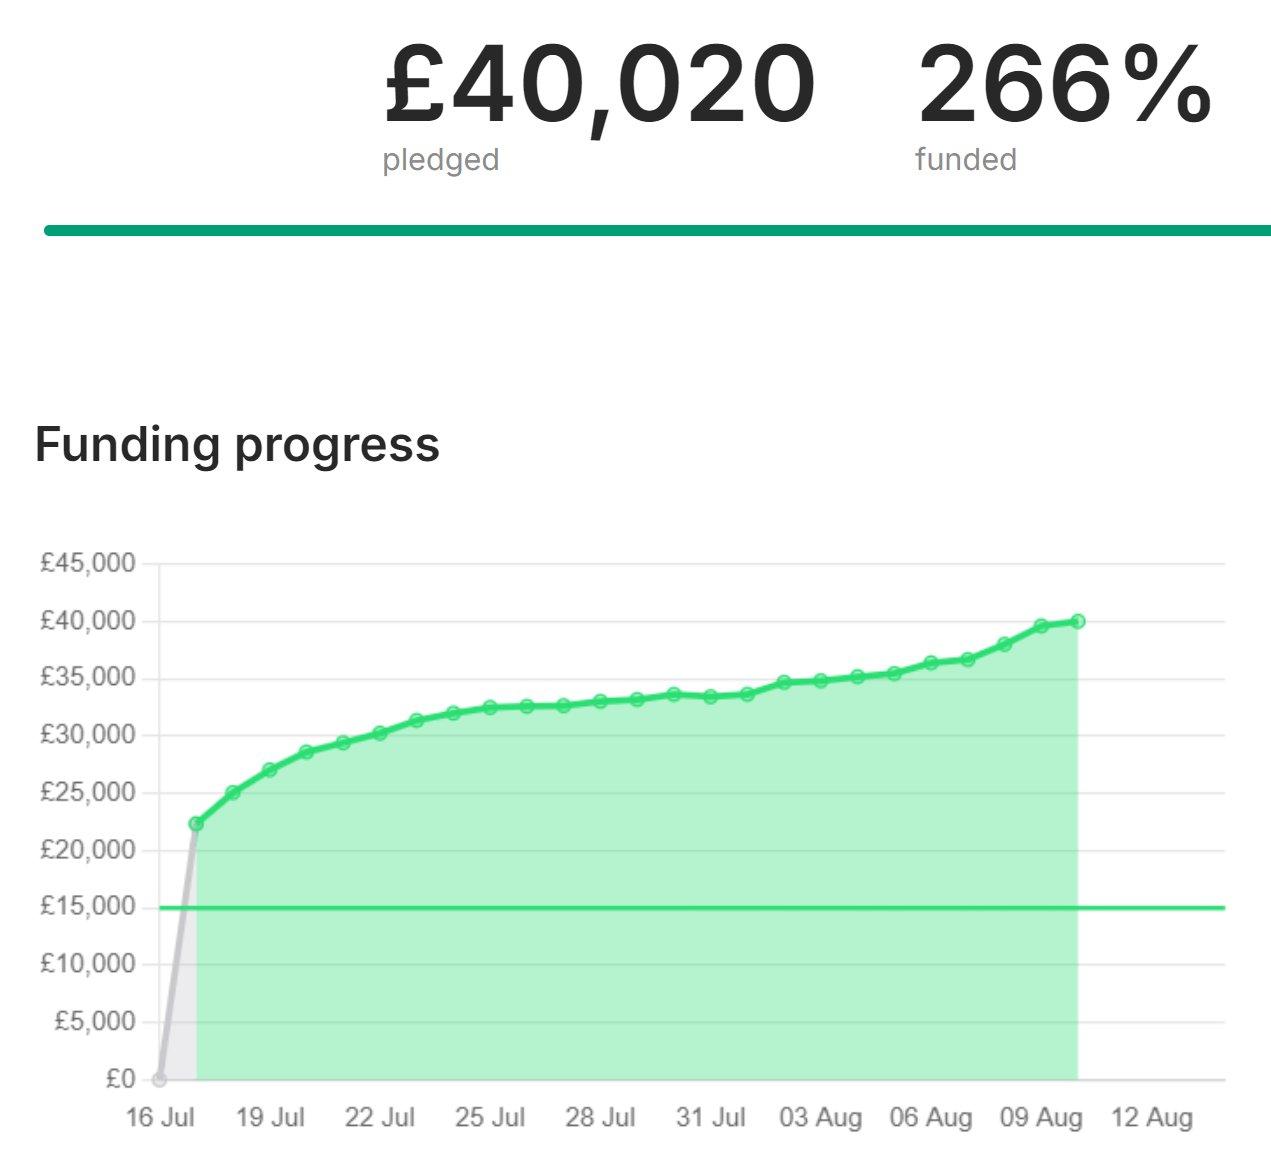This screenshot has width=1271, height=1164.
Task: Click the 16 Jul x-axis label
Action: click(160, 1117)
